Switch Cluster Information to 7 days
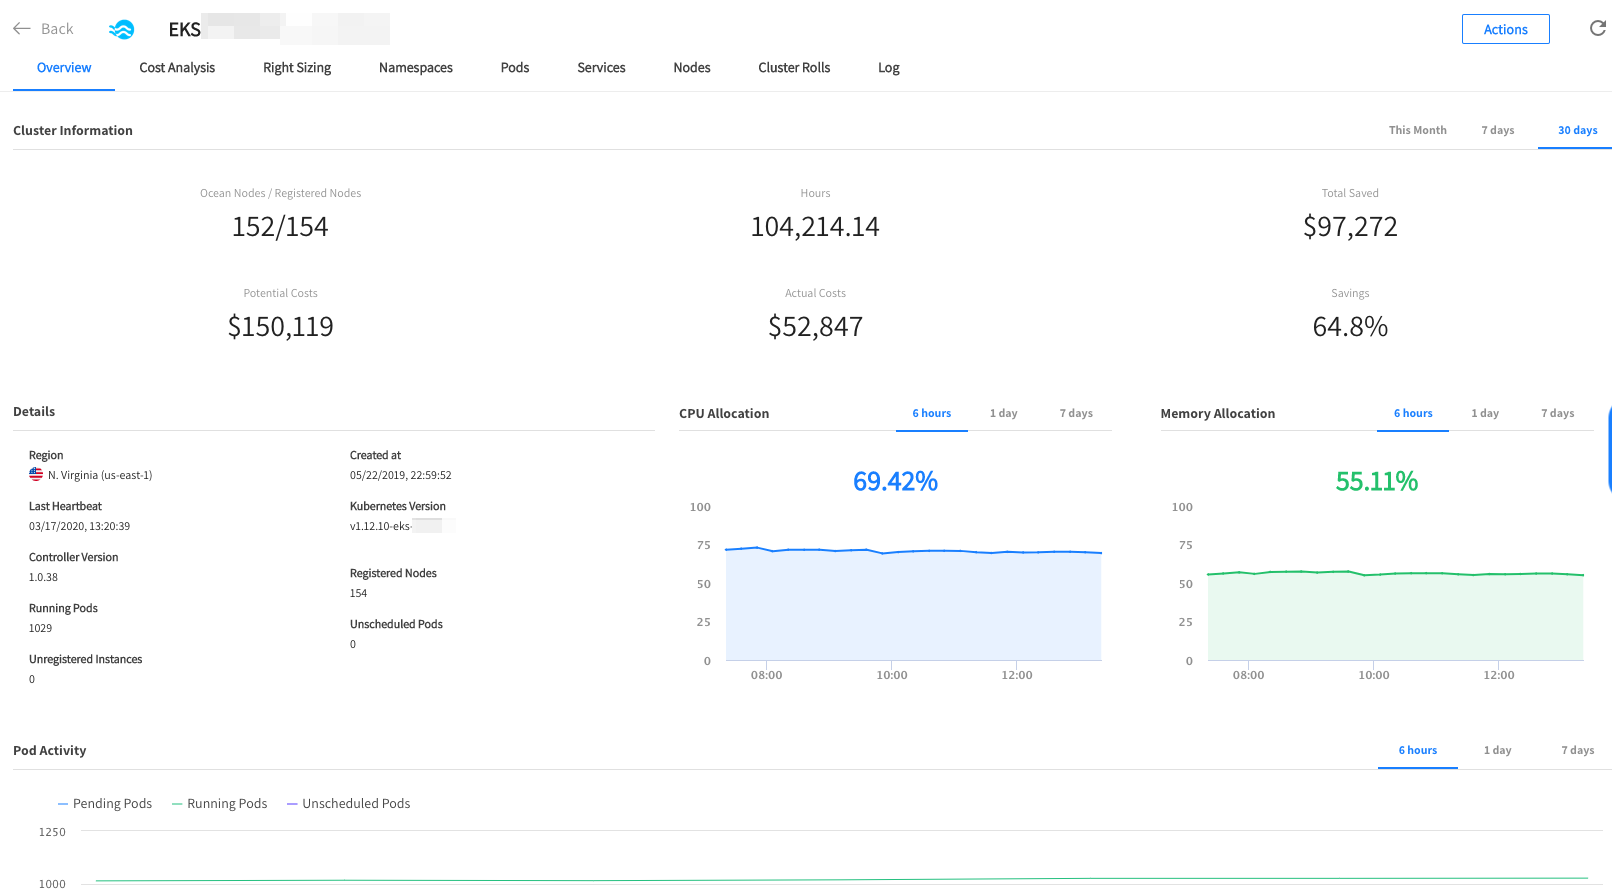Viewport: 1612px width, 893px height. click(x=1497, y=130)
